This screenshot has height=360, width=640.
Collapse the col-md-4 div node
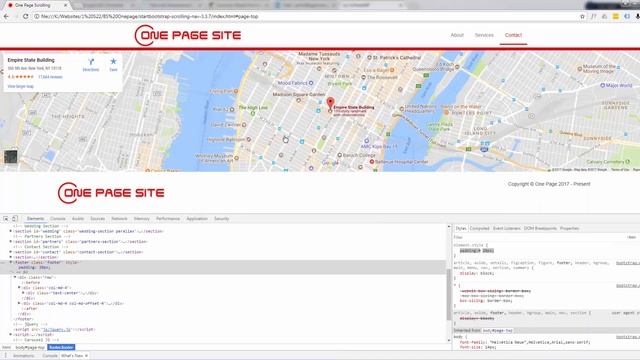pos(19,288)
